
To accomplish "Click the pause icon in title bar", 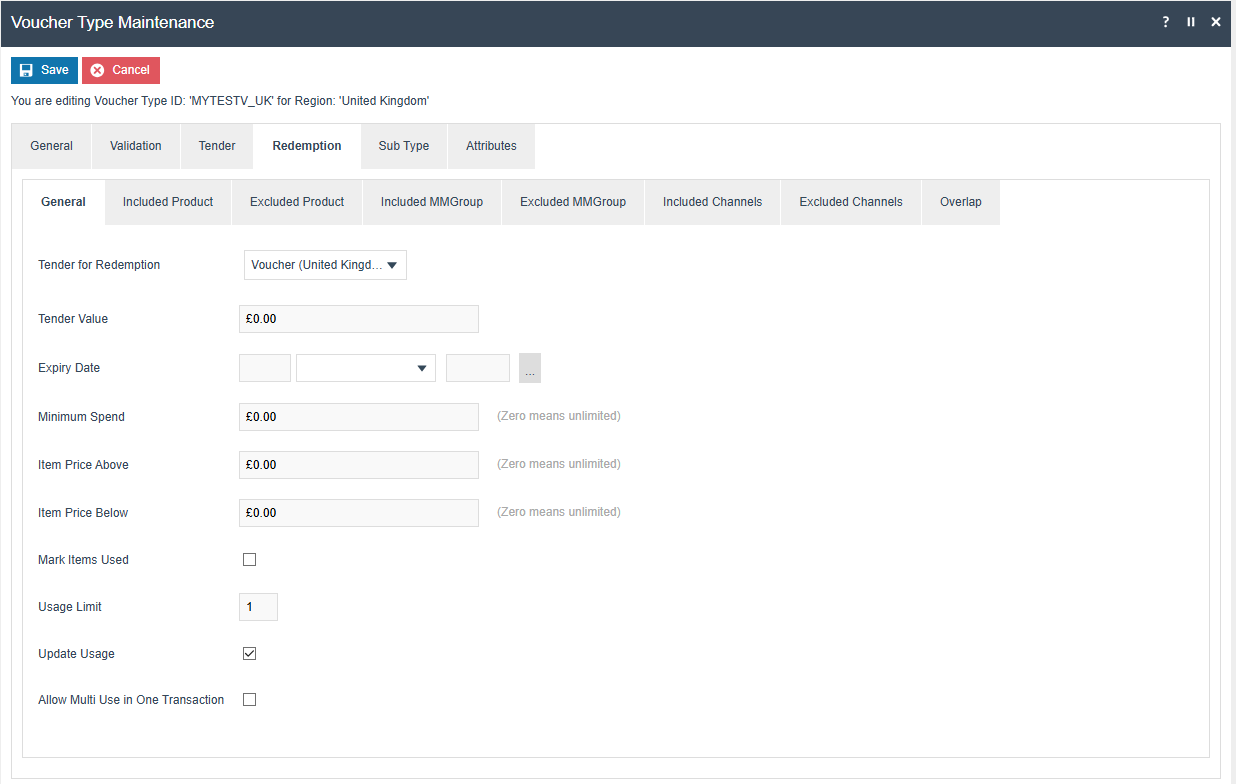I will point(1191,22).
